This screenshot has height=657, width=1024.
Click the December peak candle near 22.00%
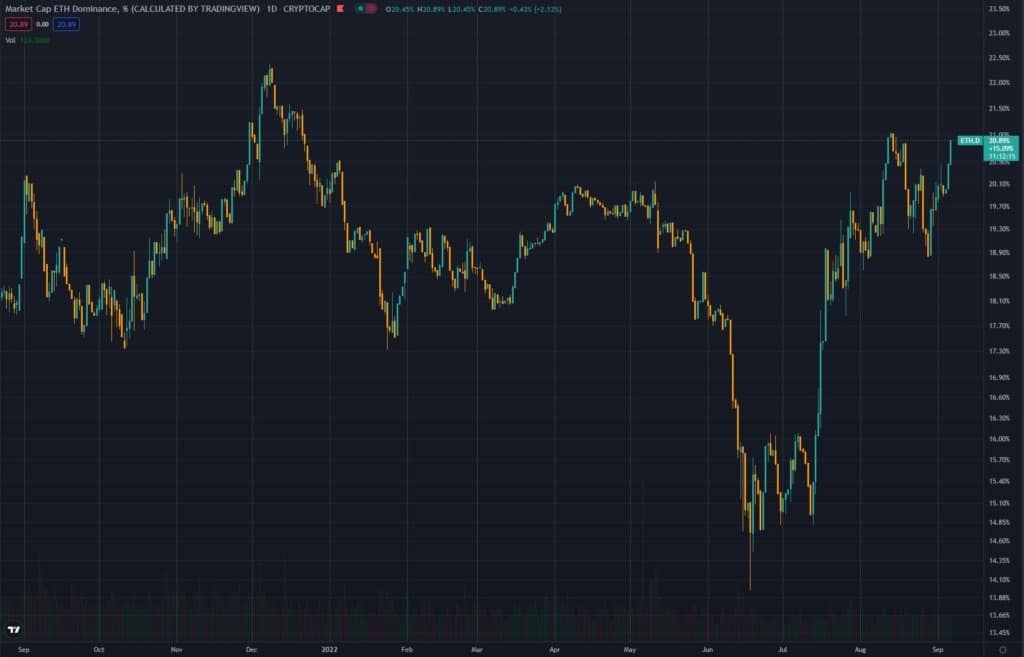pyautogui.click(x=270, y=76)
